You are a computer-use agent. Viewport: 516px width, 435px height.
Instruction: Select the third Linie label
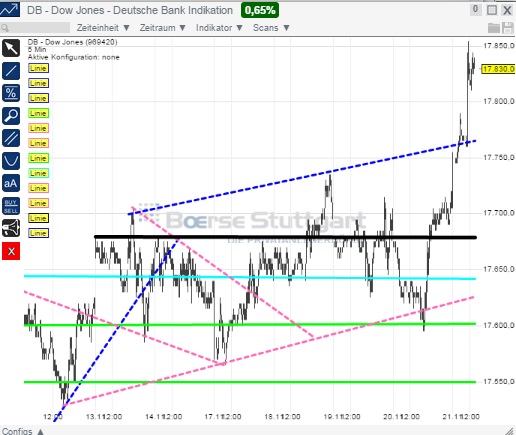point(38,98)
